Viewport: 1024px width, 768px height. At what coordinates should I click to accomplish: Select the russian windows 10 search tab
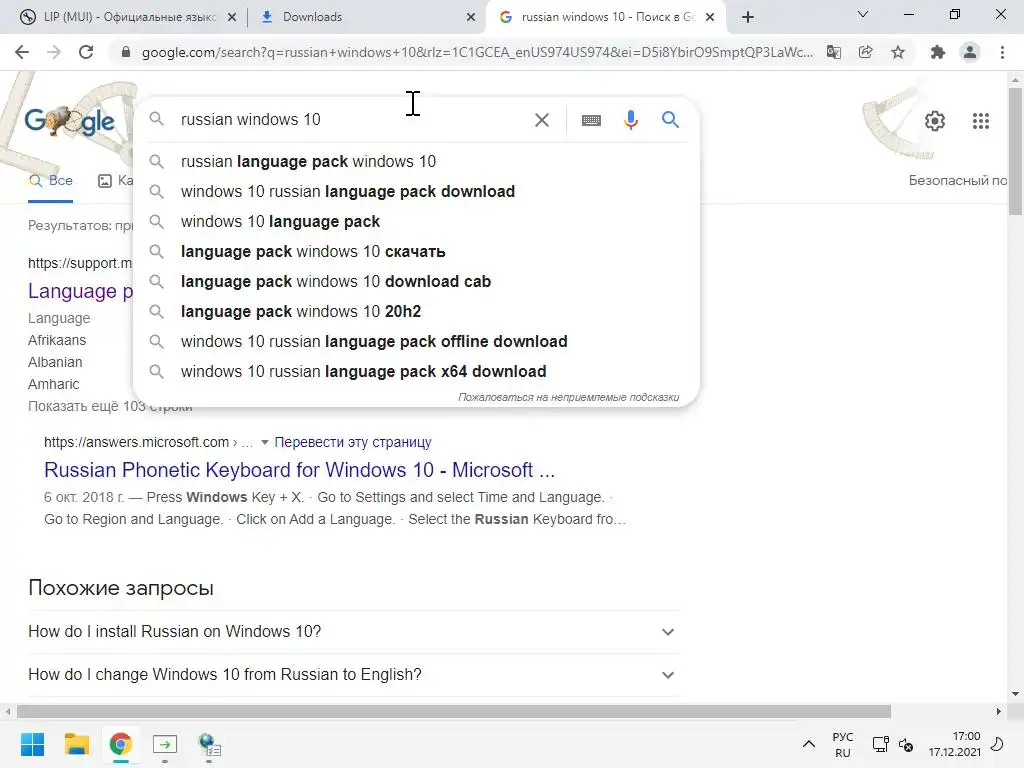(x=605, y=17)
